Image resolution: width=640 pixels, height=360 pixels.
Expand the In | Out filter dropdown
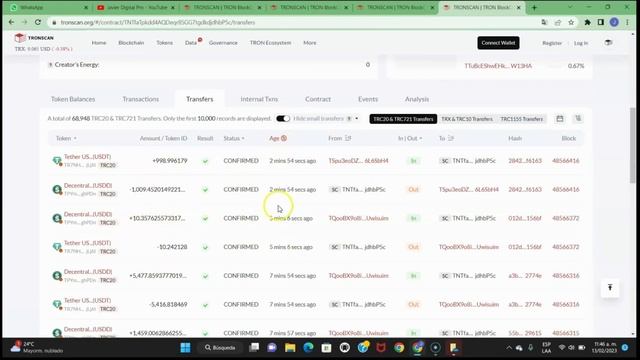pyautogui.click(x=420, y=138)
